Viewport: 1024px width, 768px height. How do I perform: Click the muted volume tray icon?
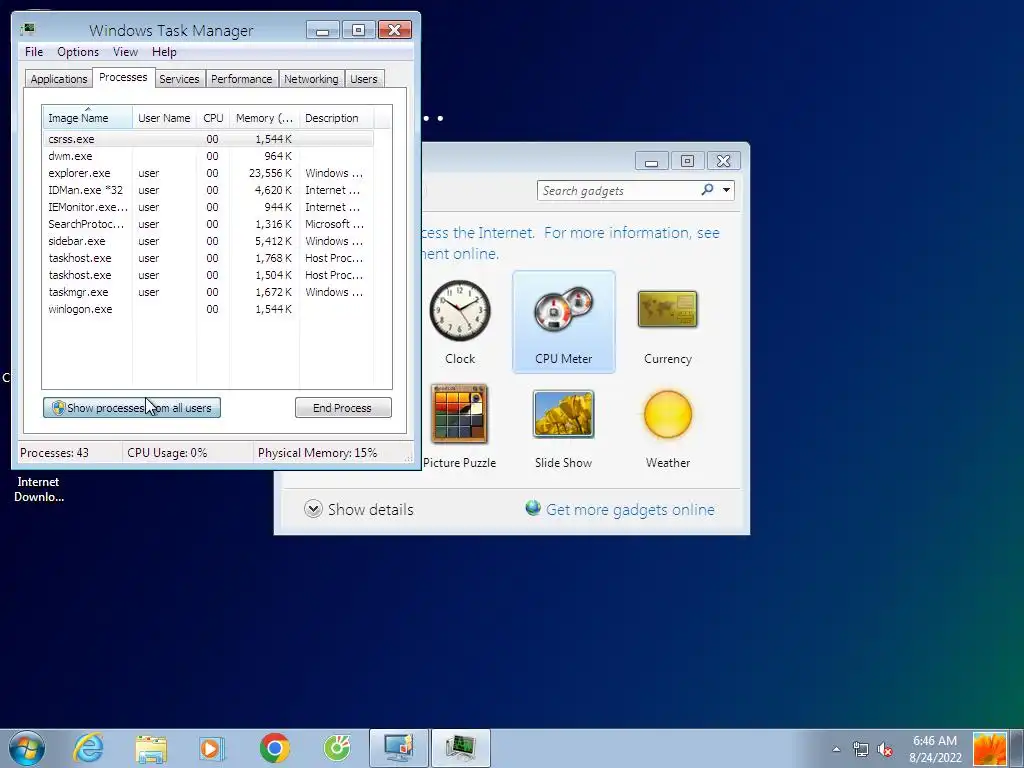pos(885,749)
